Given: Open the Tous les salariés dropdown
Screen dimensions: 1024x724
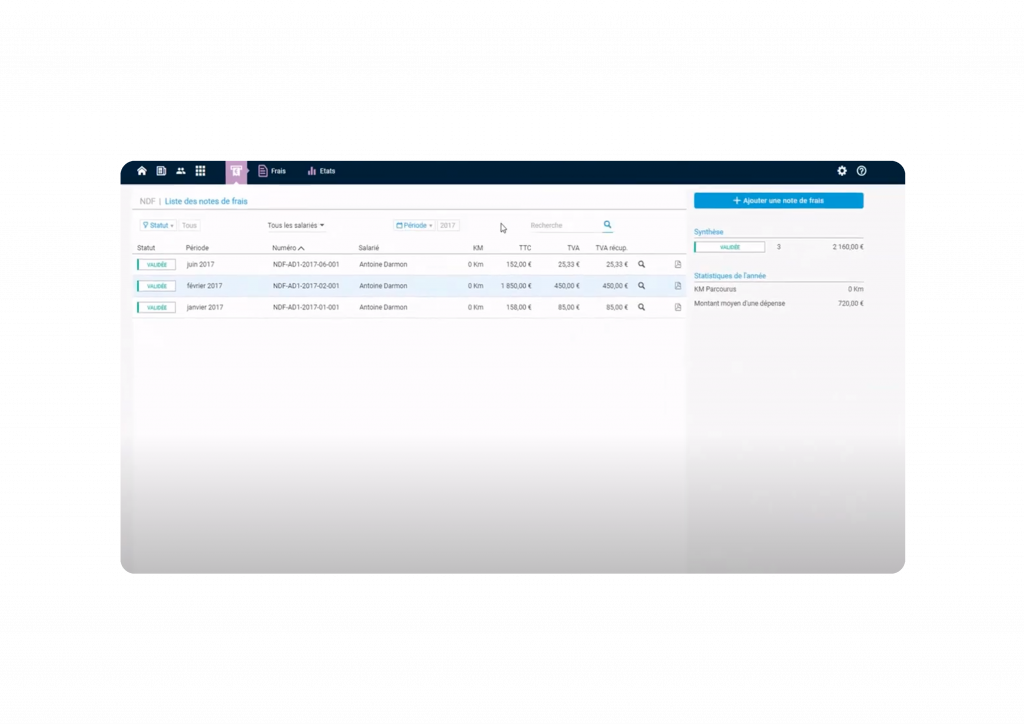Looking at the screenshot, I should pyautogui.click(x=296, y=226).
